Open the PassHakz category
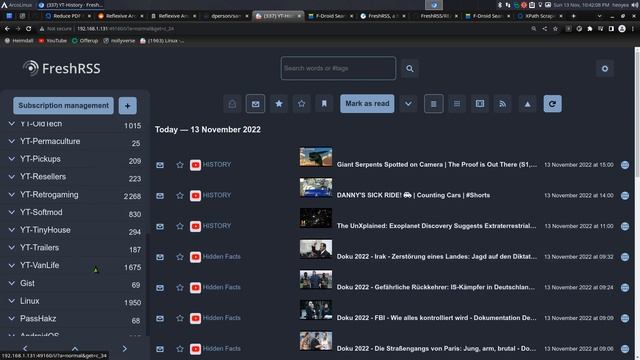 pyautogui.click(x=38, y=319)
